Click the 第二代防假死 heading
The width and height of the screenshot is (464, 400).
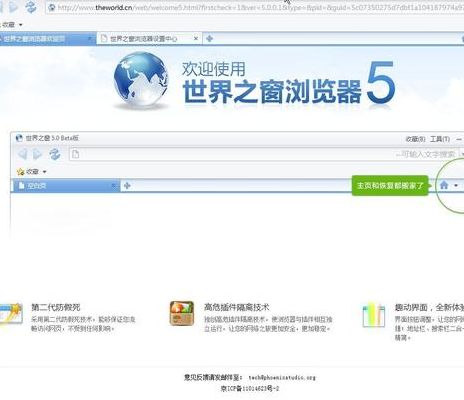(x=56, y=307)
